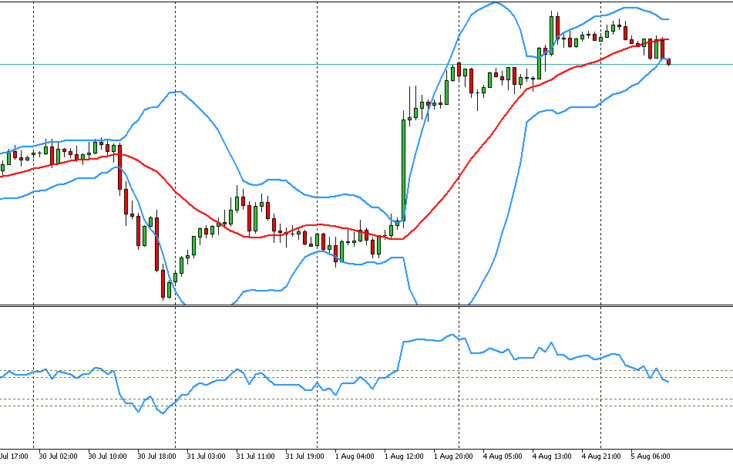Click the 4 Aug 13:00 time label
The width and height of the screenshot is (733, 465).
[x=552, y=456]
